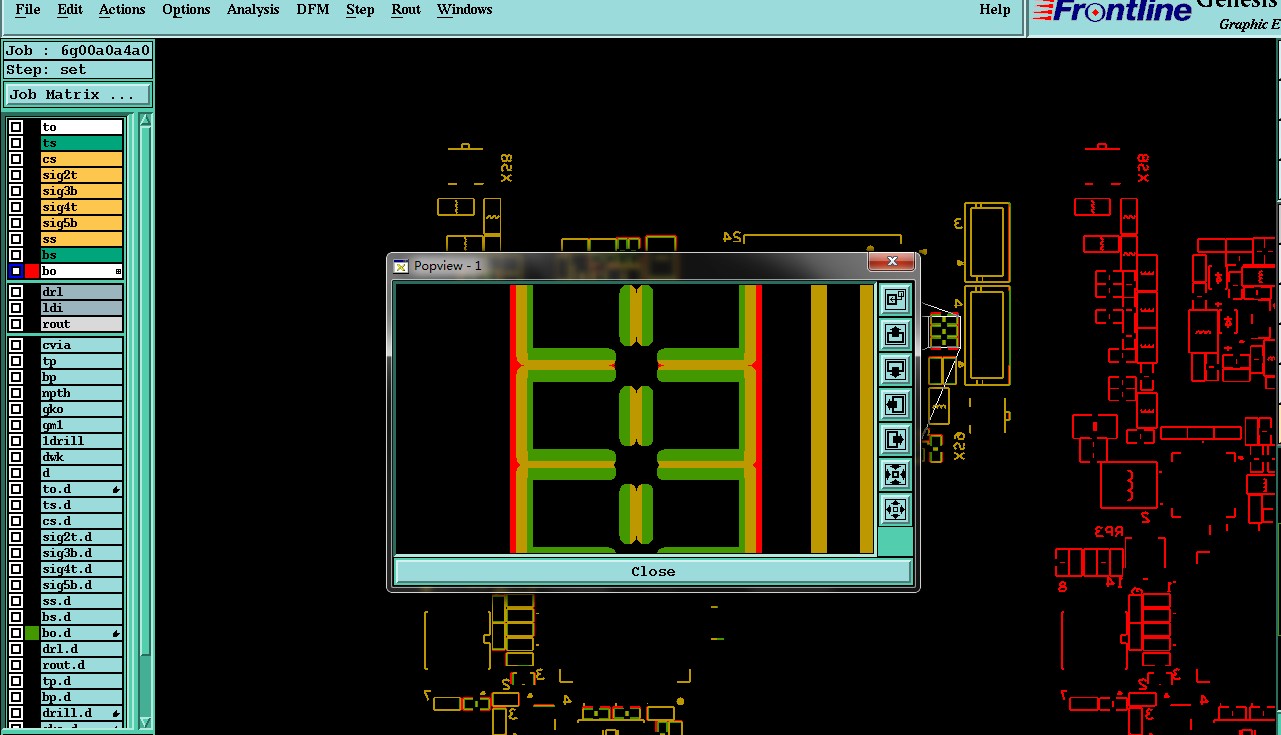Image resolution: width=1281 pixels, height=735 pixels.
Task: Enable display checkbox for layer sig3b
Action: 16,191
